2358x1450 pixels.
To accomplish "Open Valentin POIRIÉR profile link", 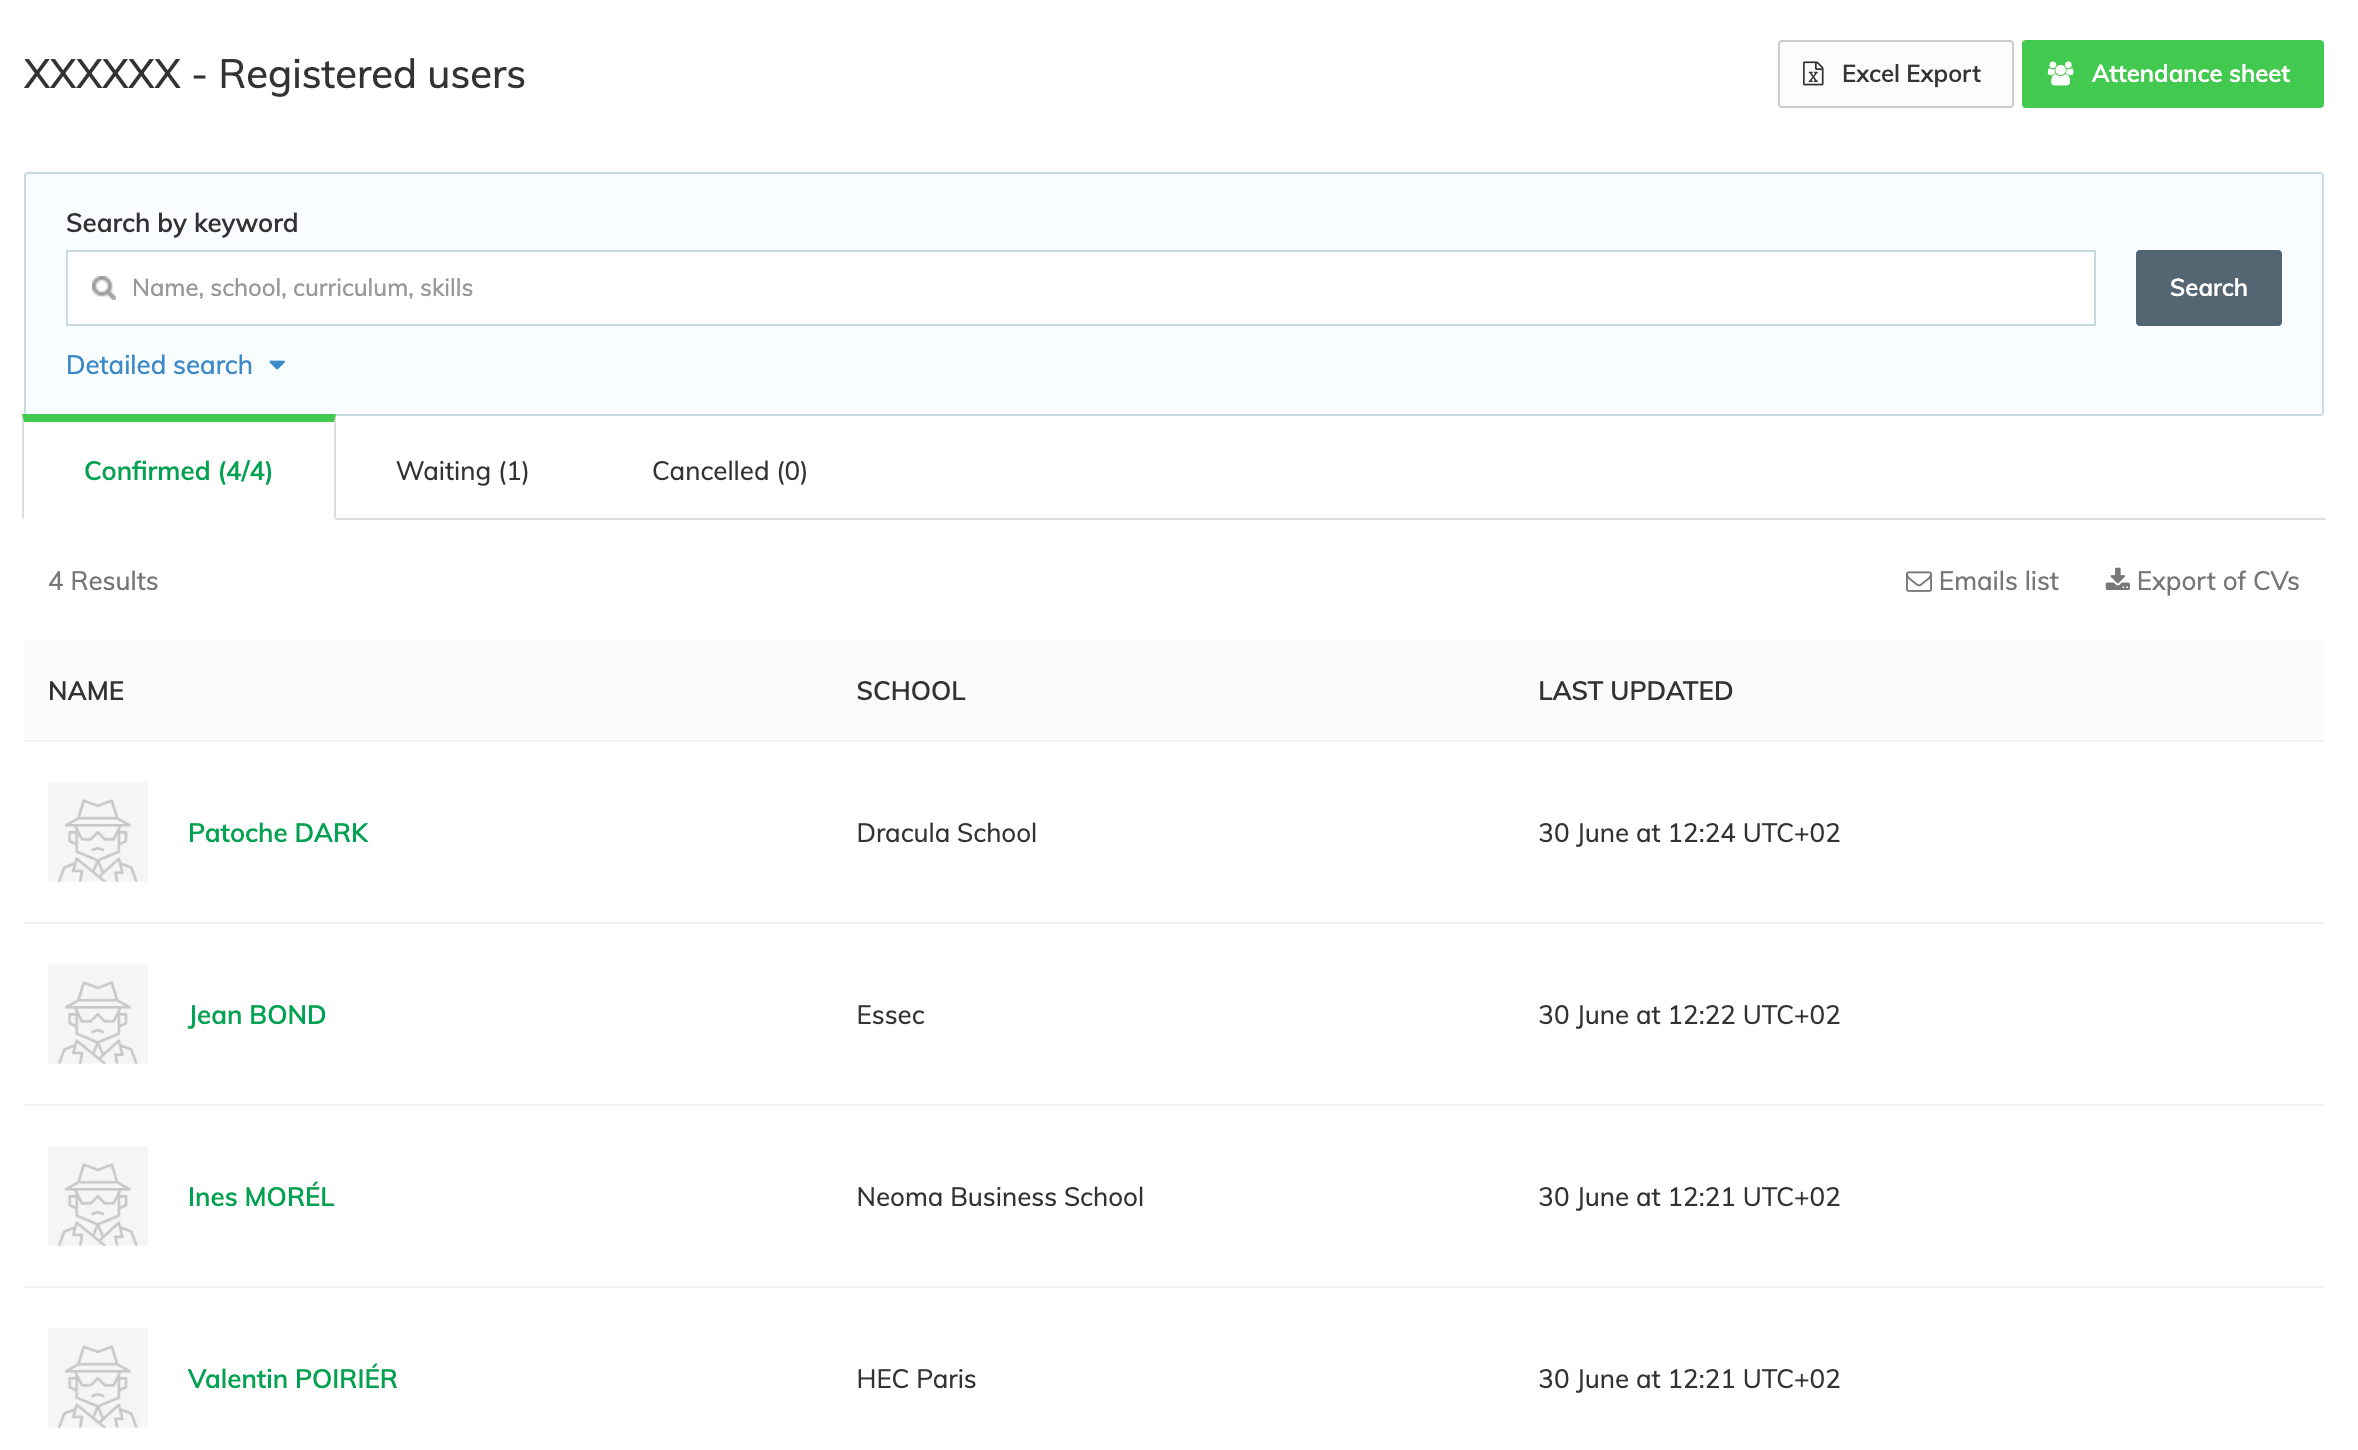I will [292, 1379].
